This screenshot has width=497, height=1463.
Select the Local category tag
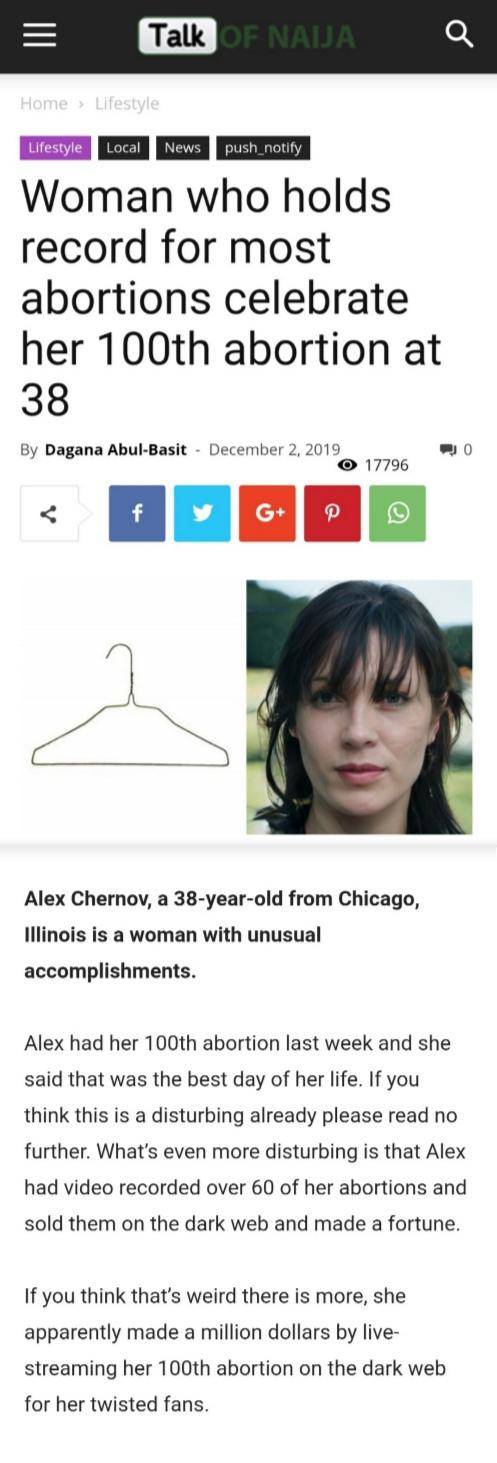click(x=123, y=148)
